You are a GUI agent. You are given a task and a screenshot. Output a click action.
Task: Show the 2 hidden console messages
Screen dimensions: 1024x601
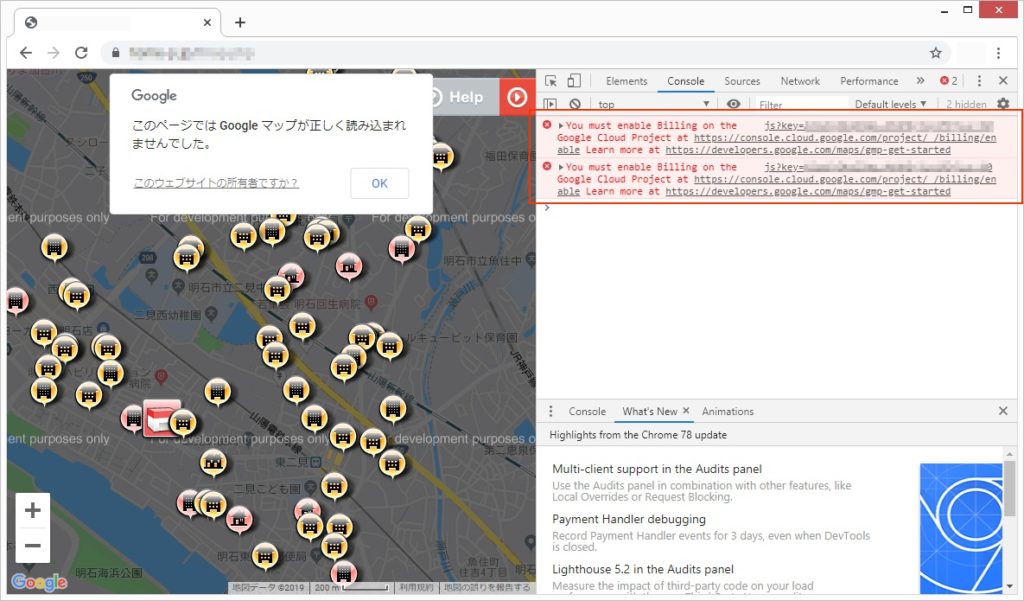click(966, 103)
